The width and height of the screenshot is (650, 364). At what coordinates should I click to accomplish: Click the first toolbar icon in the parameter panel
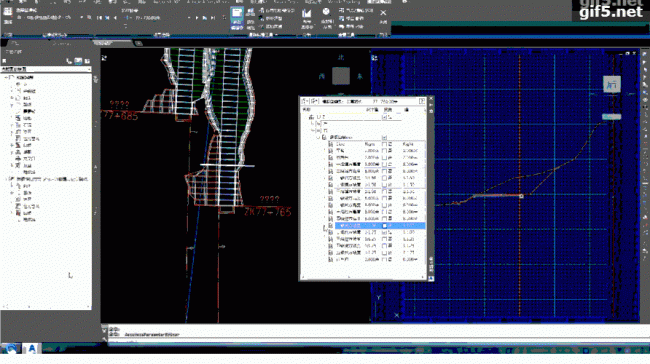305,101
